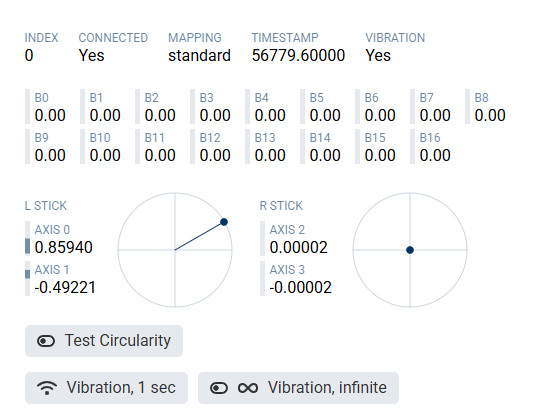Start the Vibration, 1 sec test
The width and height of the screenshot is (553, 414).
(x=106, y=388)
